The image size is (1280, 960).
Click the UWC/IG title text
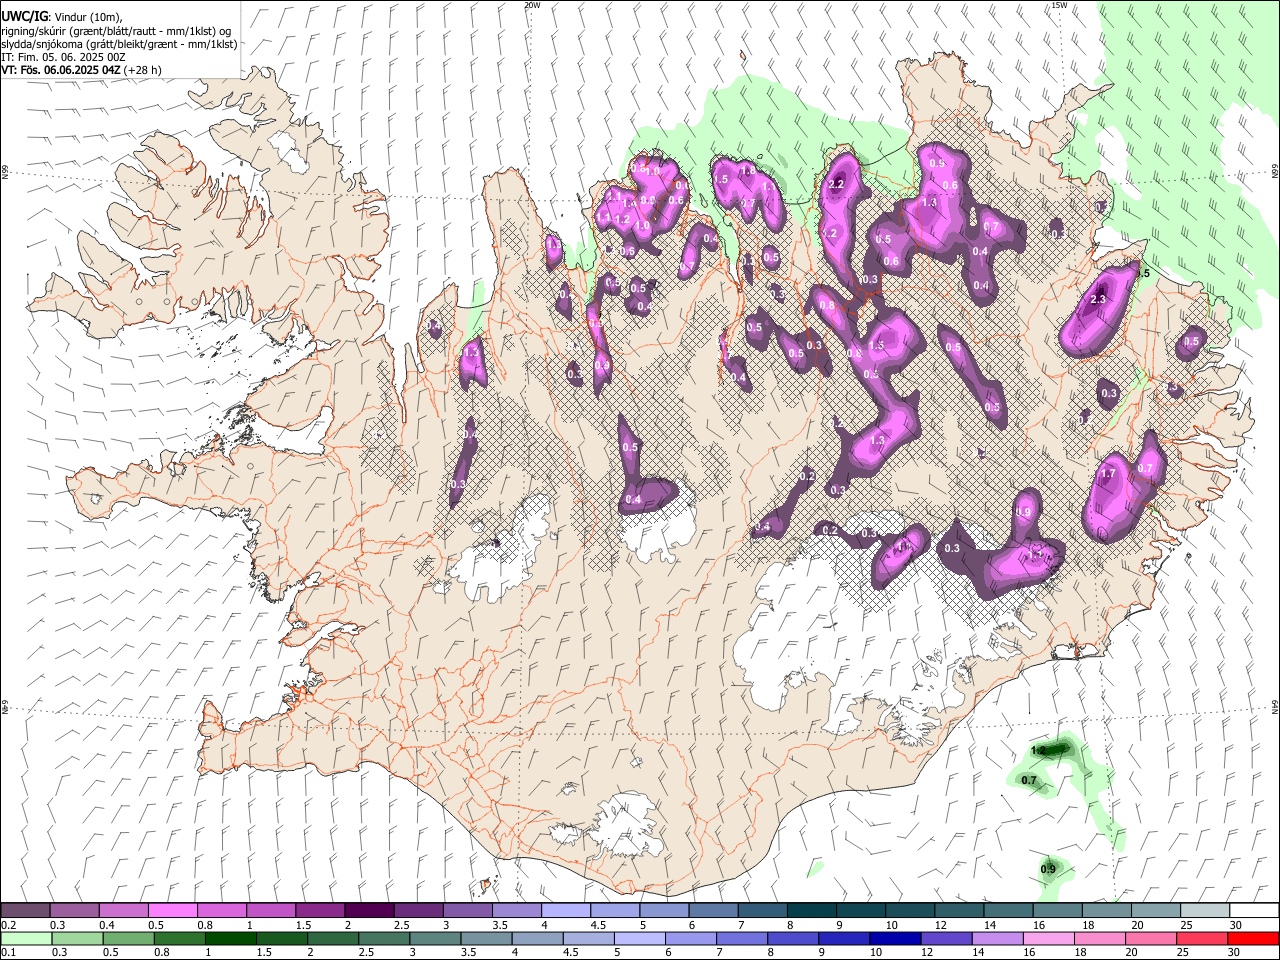click(x=24, y=17)
